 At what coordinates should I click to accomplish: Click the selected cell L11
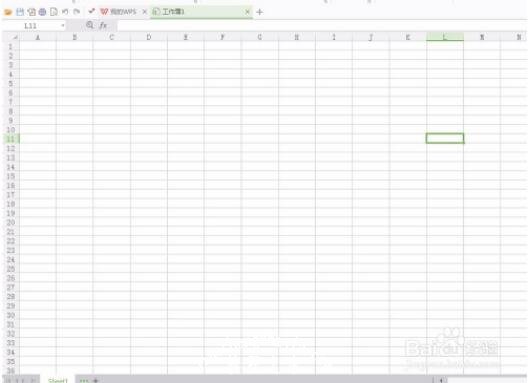(x=445, y=138)
